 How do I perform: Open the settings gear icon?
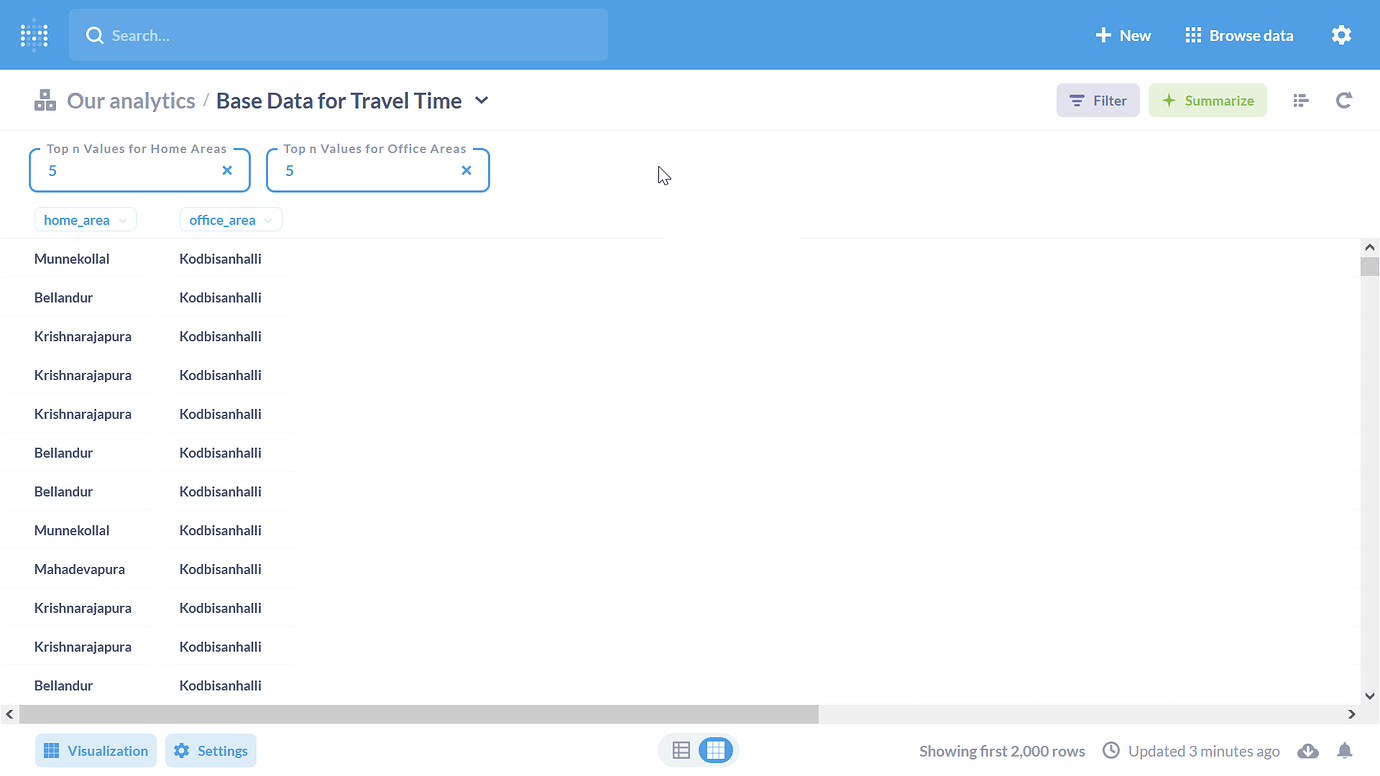(1341, 35)
